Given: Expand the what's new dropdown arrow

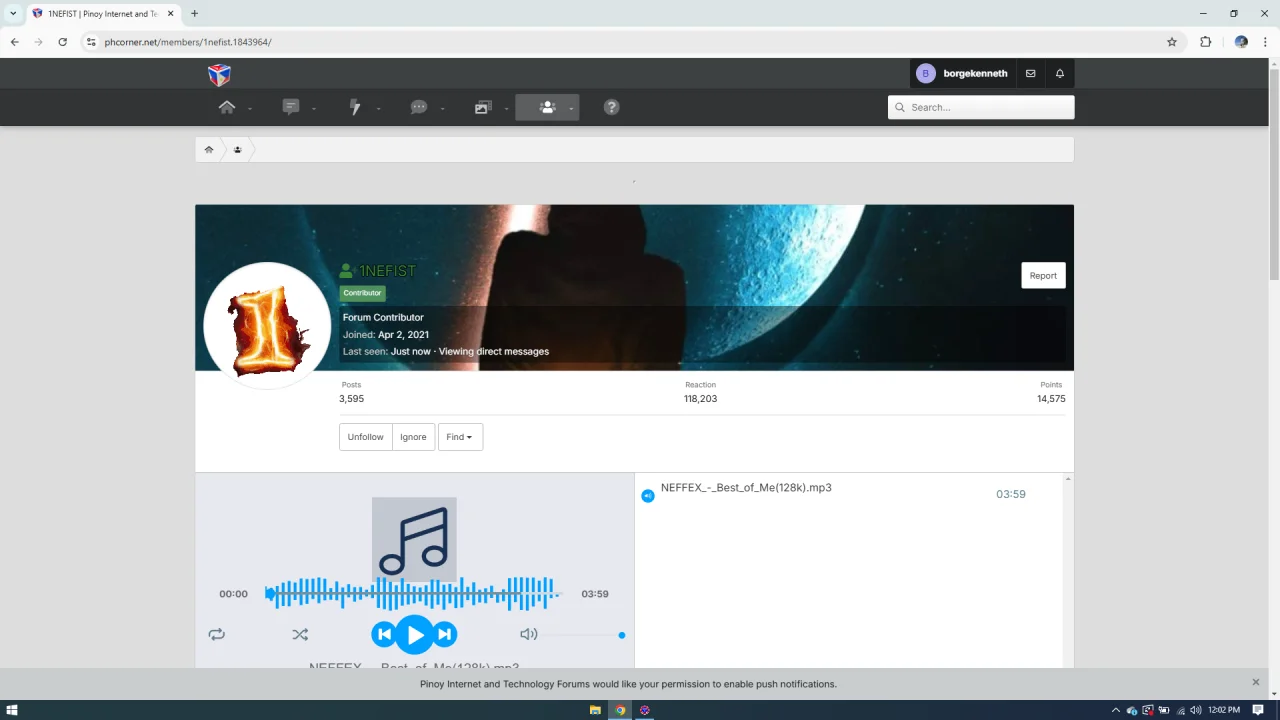Looking at the screenshot, I should [378, 109].
